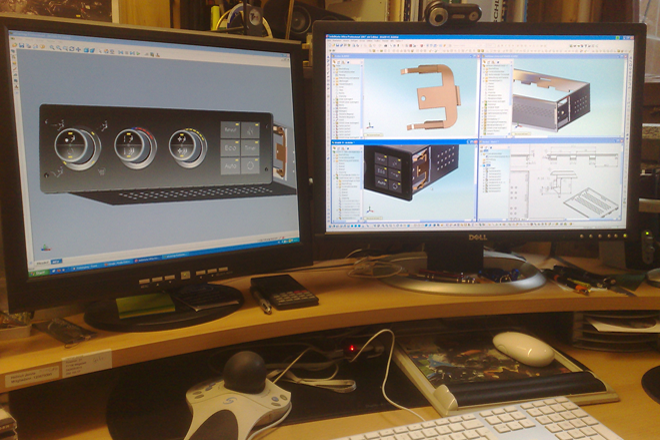Click the enclosure window feature tree vertical scrollbar
This screenshot has height=440, width=660.
click(x=511, y=99)
